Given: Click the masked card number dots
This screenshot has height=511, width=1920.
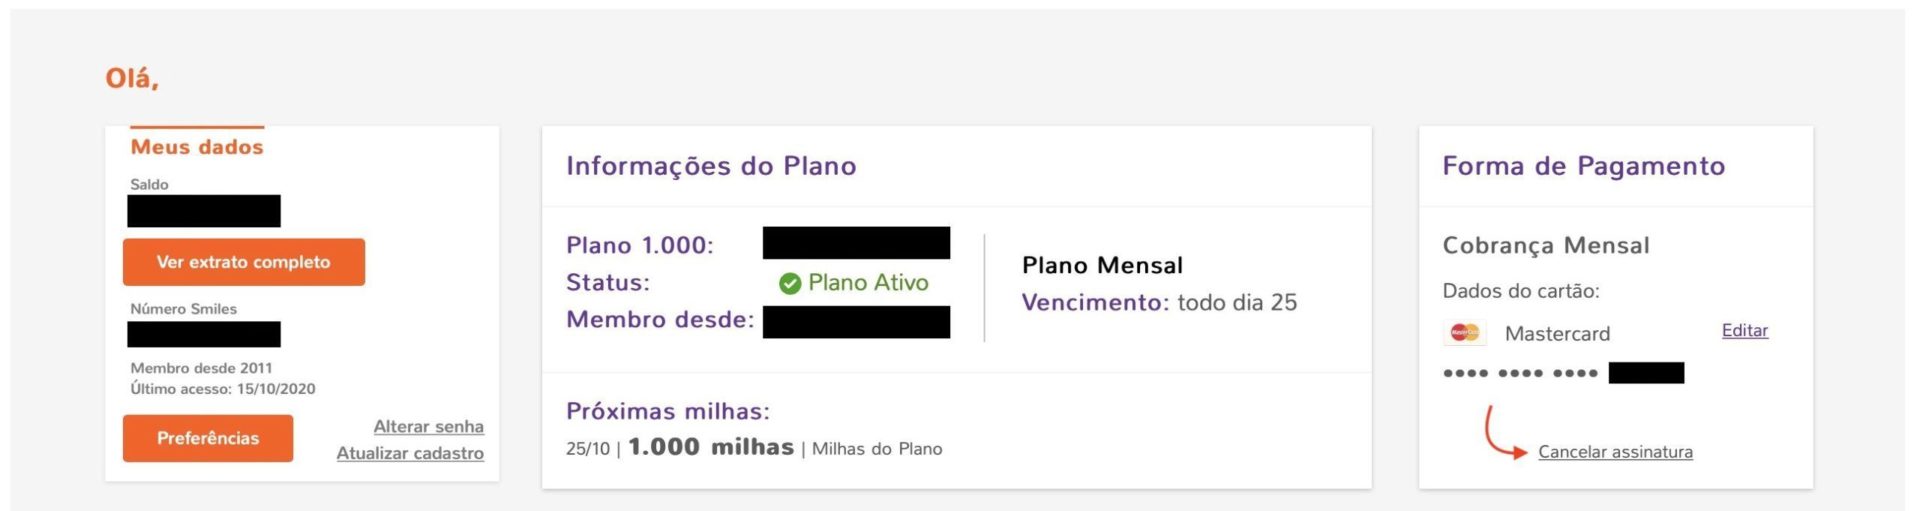Looking at the screenshot, I should (1520, 373).
